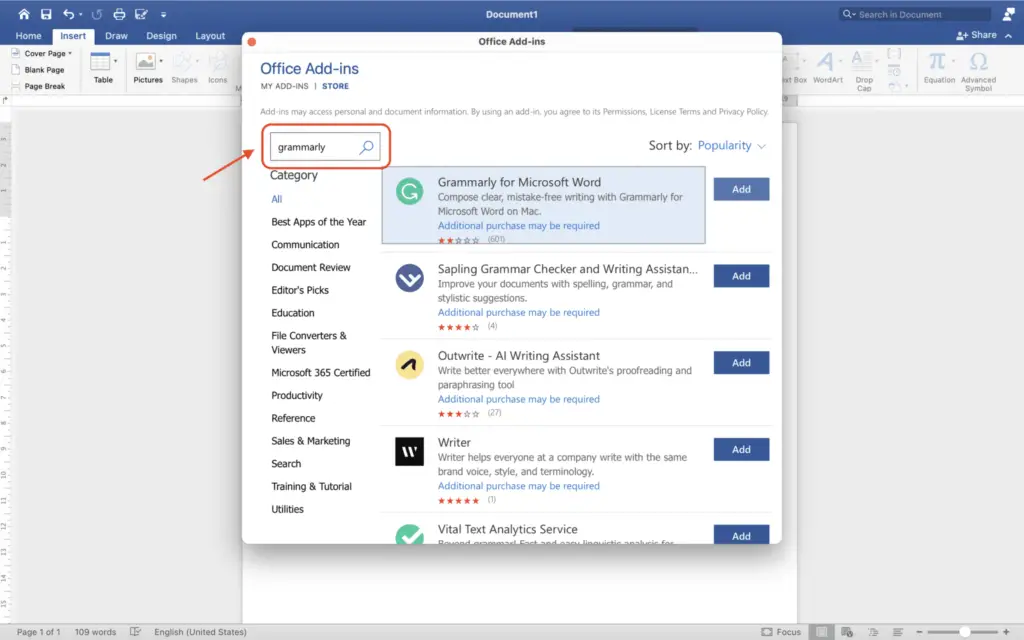Select the Productivity category
Screen dimensions: 1024x640
(x=297, y=396)
